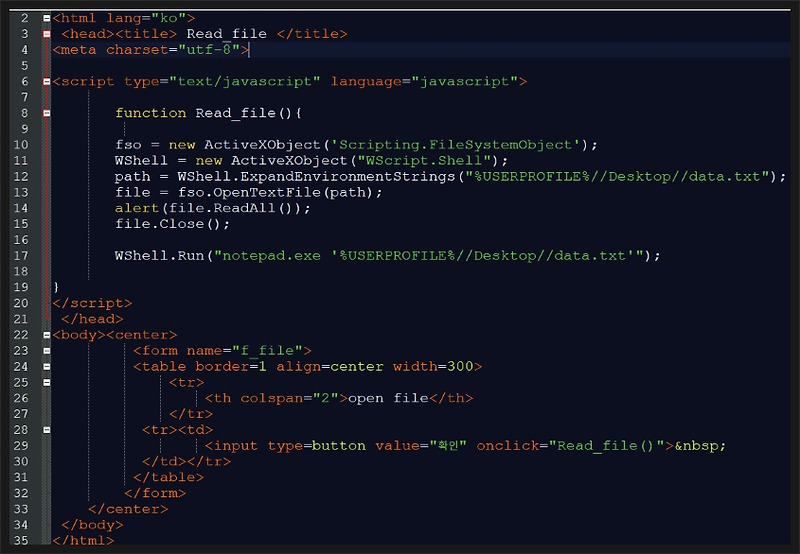Click the alert keyword on line 14
Viewport: 800px width, 554px height.
point(137,208)
